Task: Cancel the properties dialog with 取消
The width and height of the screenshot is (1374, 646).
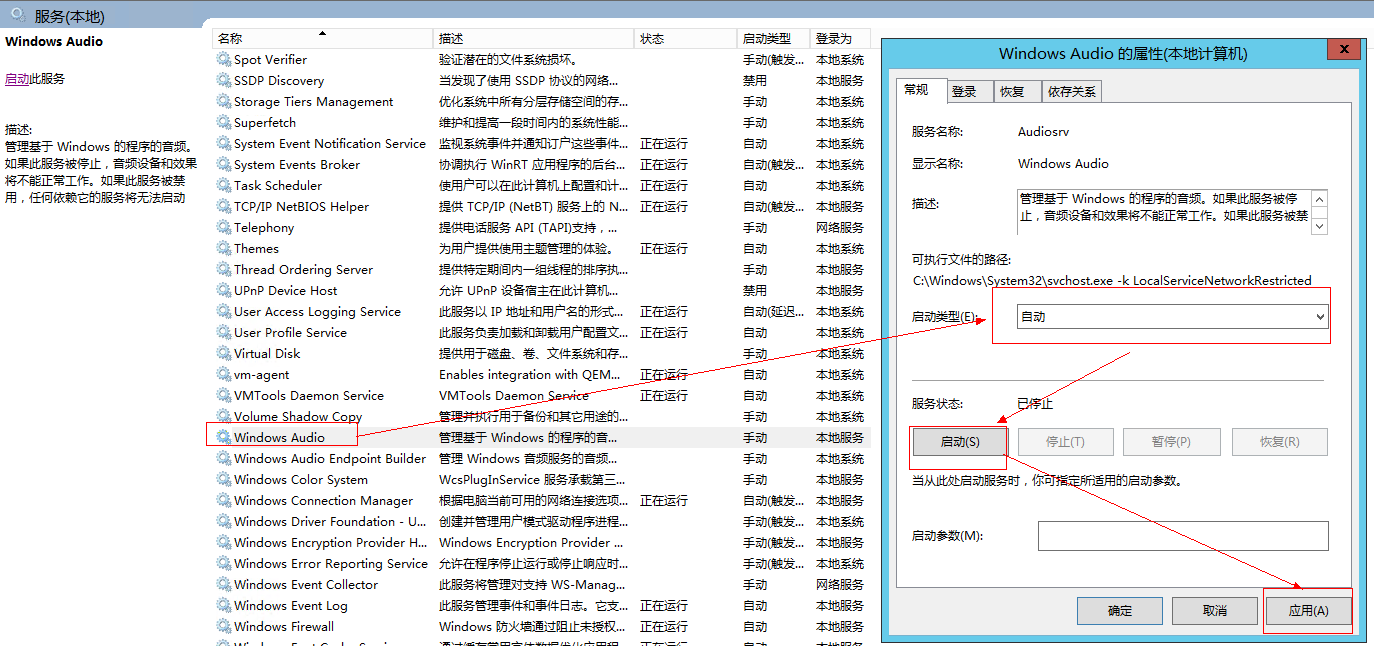Action: 1215,611
